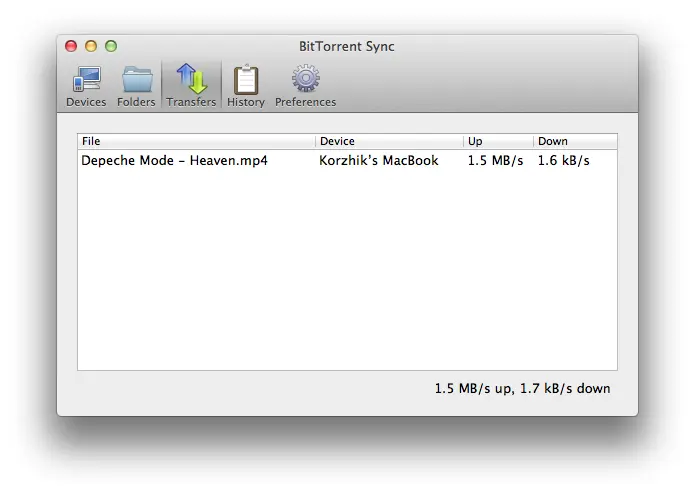Click the 1.6 kB/s download speed cell
695x495 pixels.
pyautogui.click(x=563, y=160)
